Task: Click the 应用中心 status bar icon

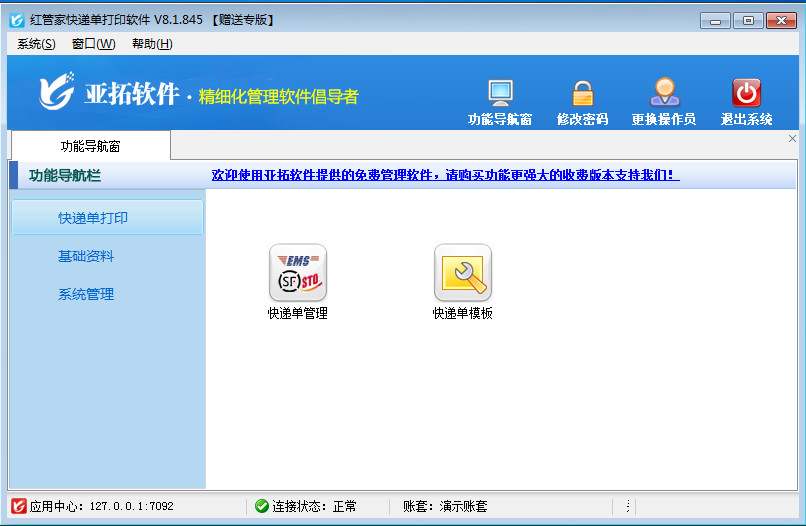Action: pyautogui.click(x=18, y=506)
